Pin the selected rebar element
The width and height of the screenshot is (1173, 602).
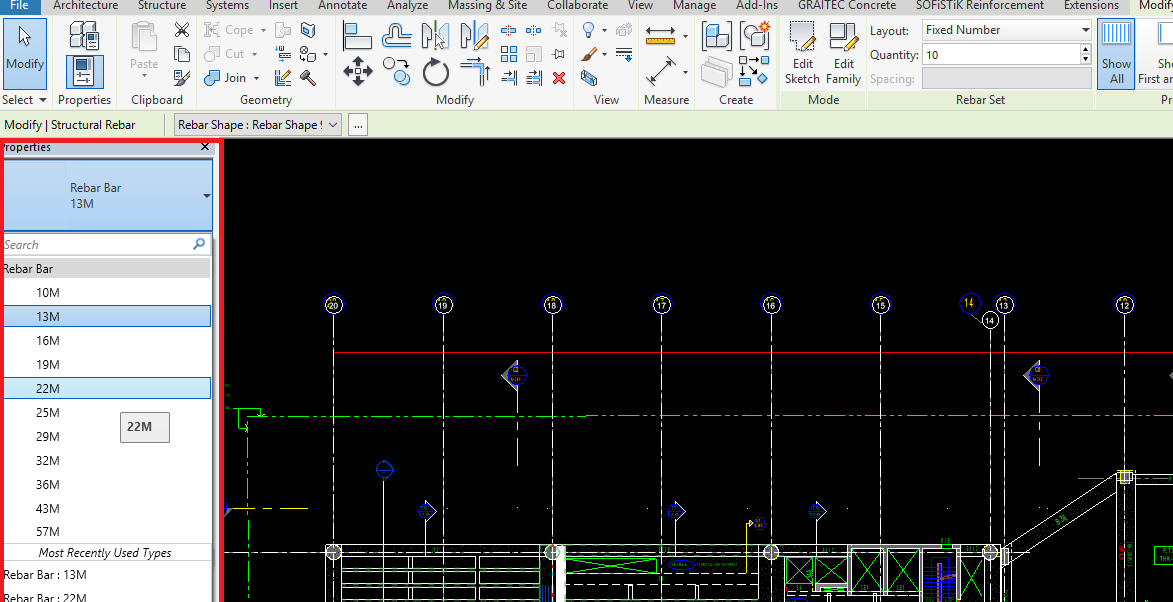(x=557, y=52)
